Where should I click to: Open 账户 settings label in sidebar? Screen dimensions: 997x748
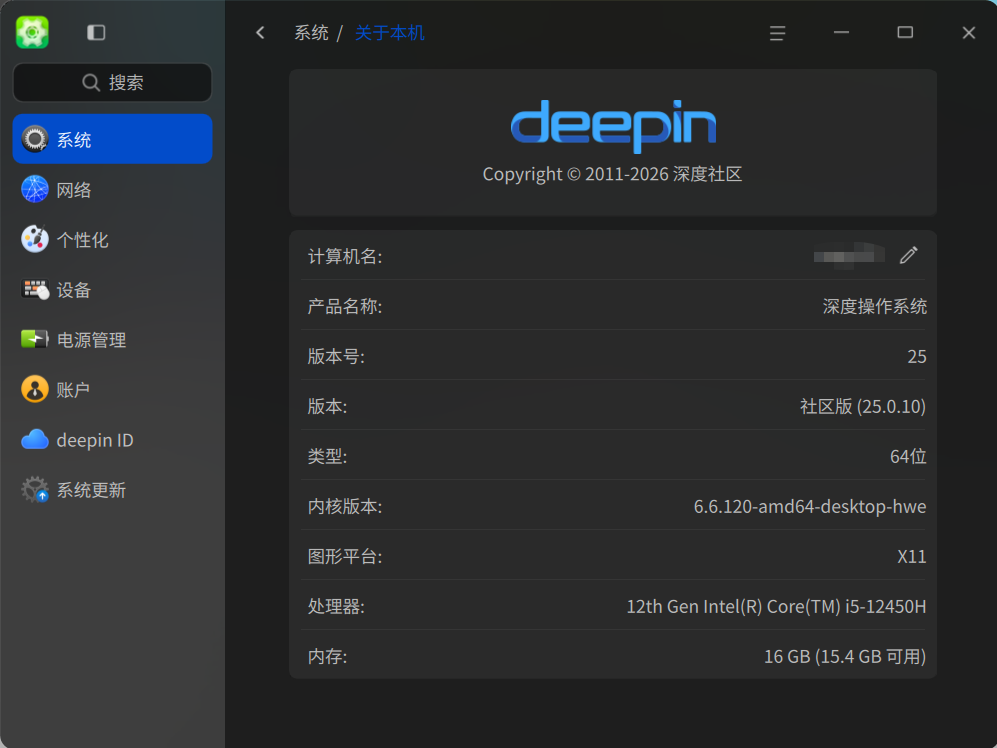(73, 390)
